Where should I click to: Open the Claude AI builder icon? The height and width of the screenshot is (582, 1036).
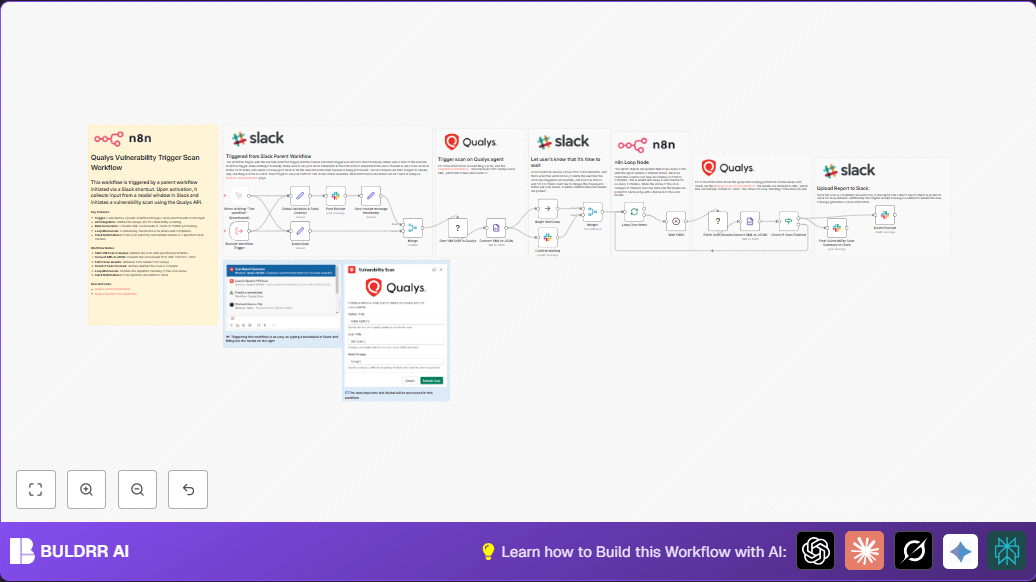[864, 551]
